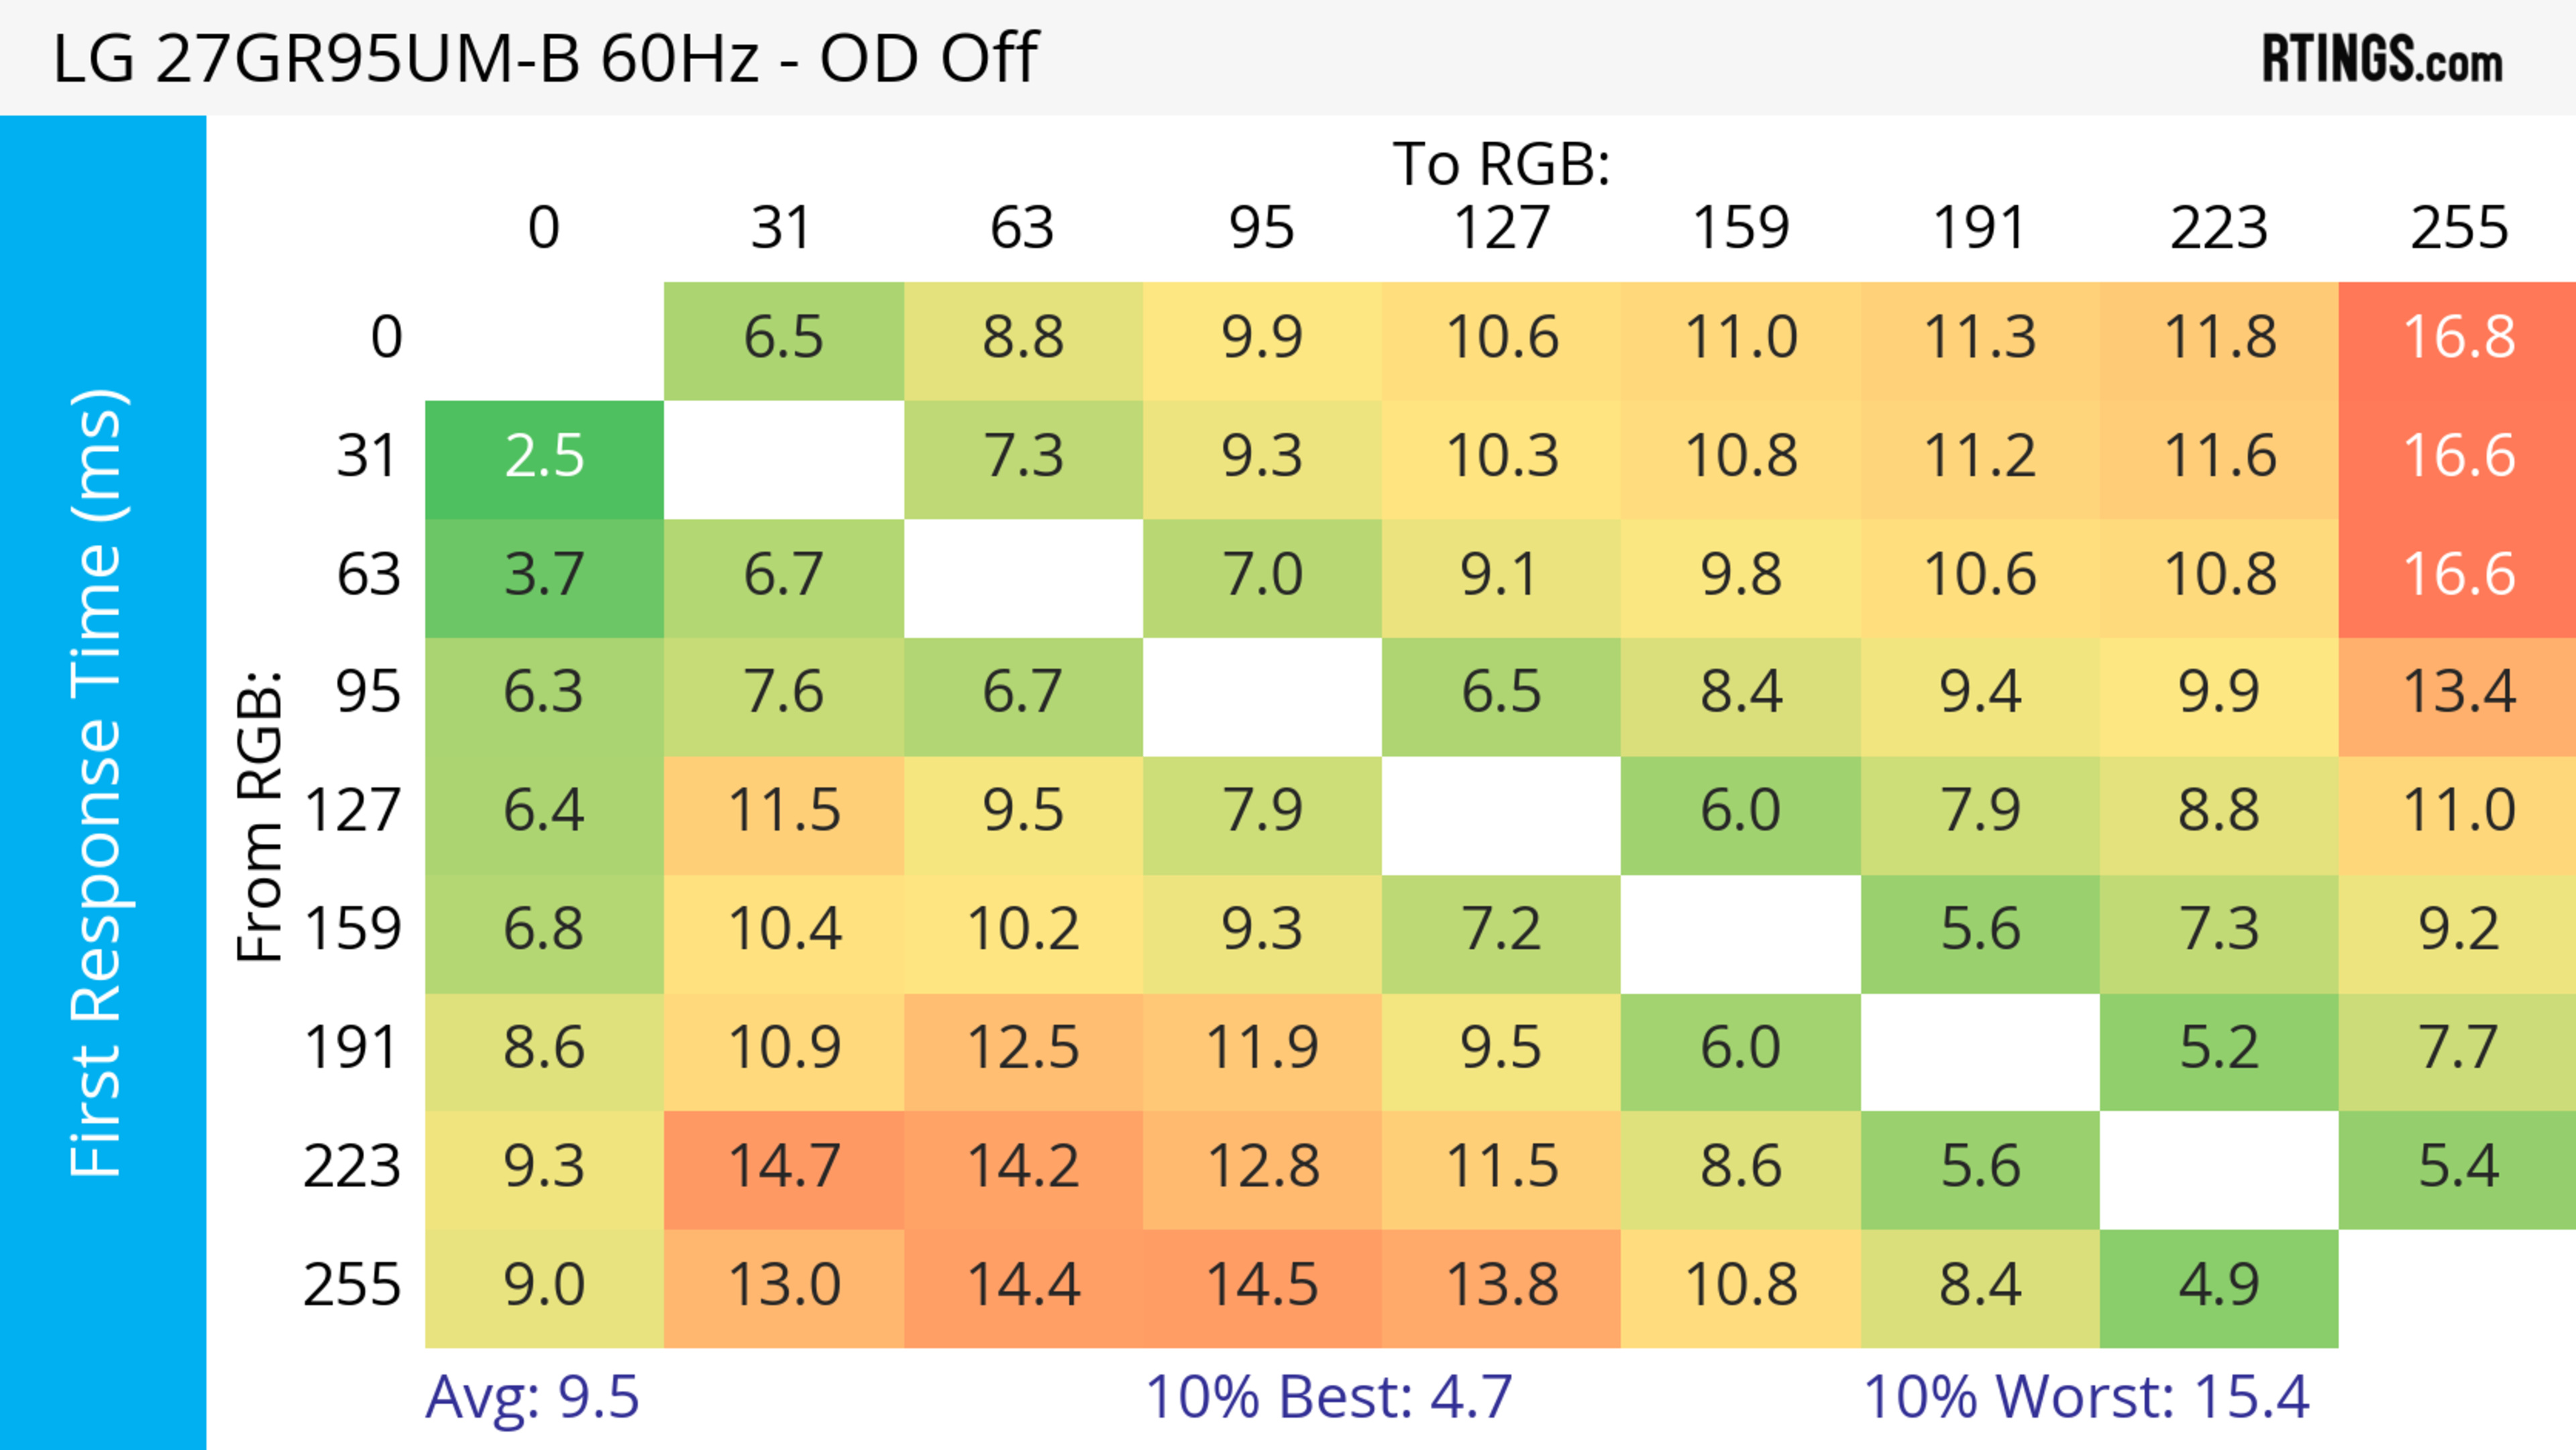Click row header 223
Viewport: 2576px width, 1450px height.
pyautogui.click(x=352, y=1166)
